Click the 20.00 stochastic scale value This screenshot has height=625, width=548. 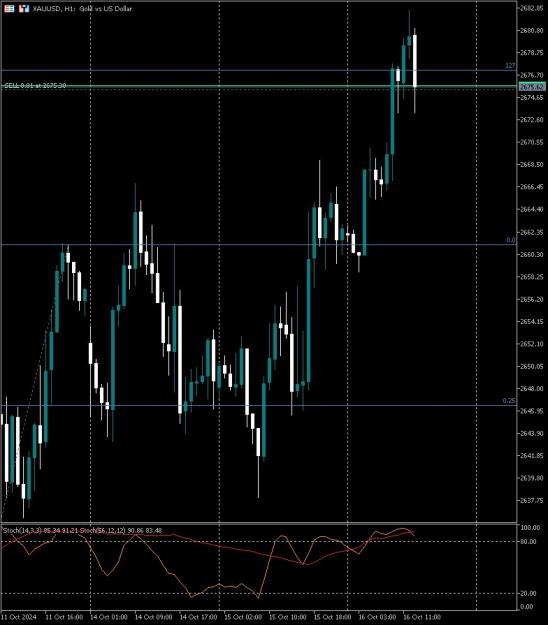click(x=529, y=593)
